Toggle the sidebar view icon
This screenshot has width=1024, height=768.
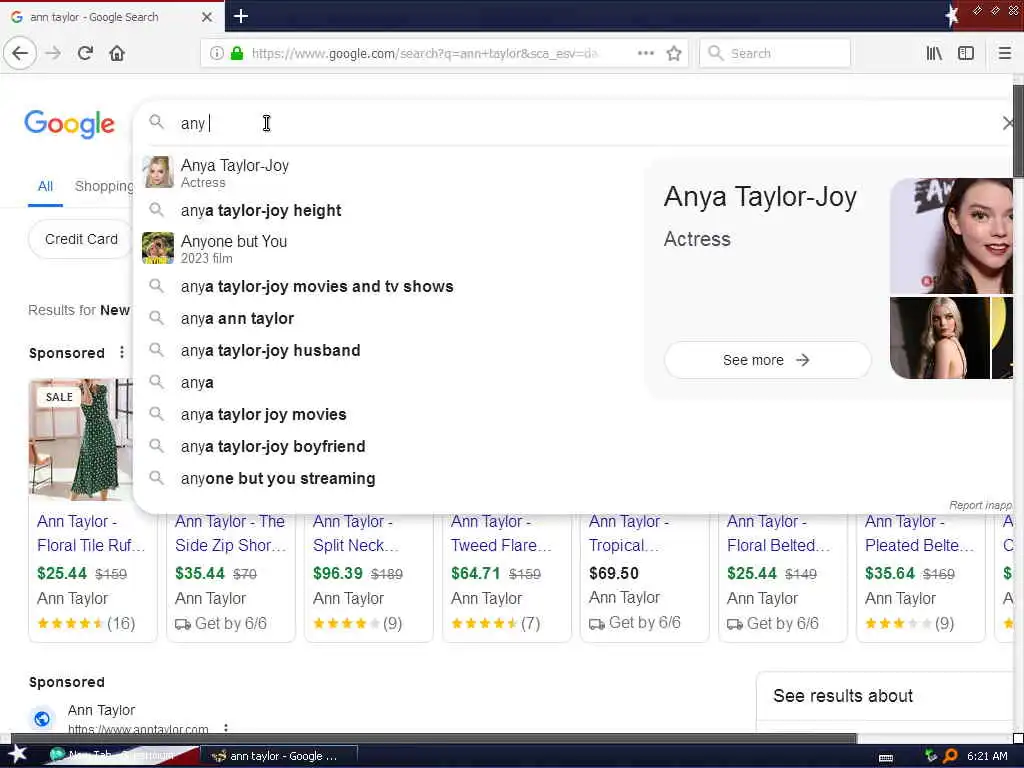(x=966, y=53)
